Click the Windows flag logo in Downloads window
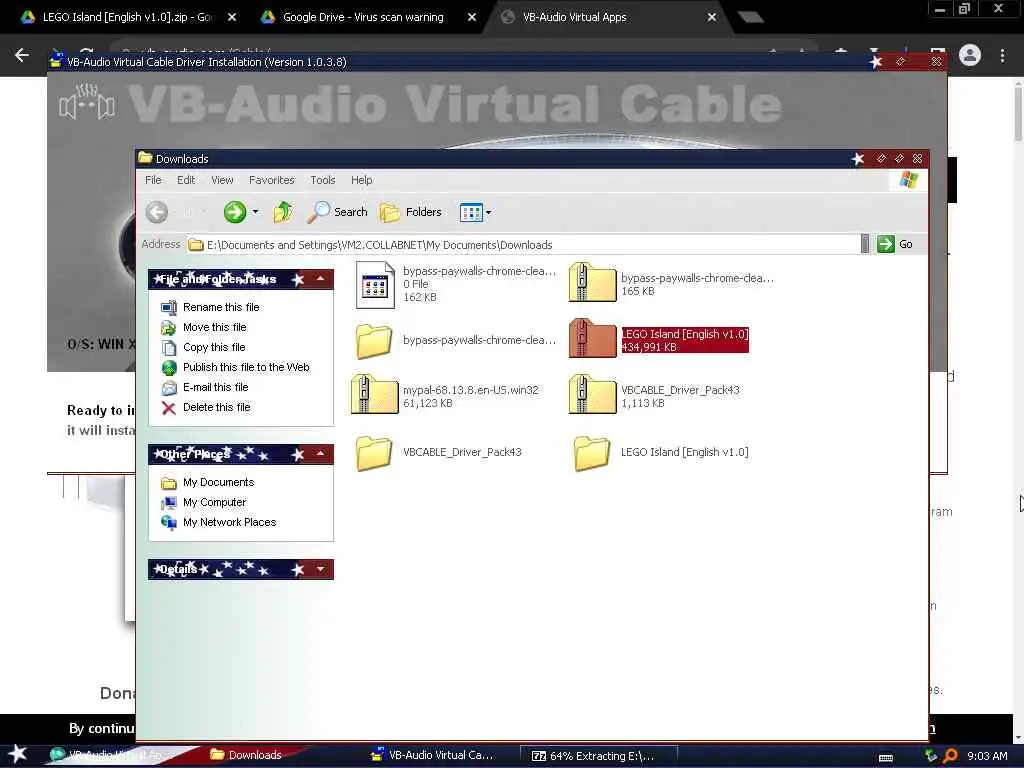The width and height of the screenshot is (1024, 768). (908, 180)
